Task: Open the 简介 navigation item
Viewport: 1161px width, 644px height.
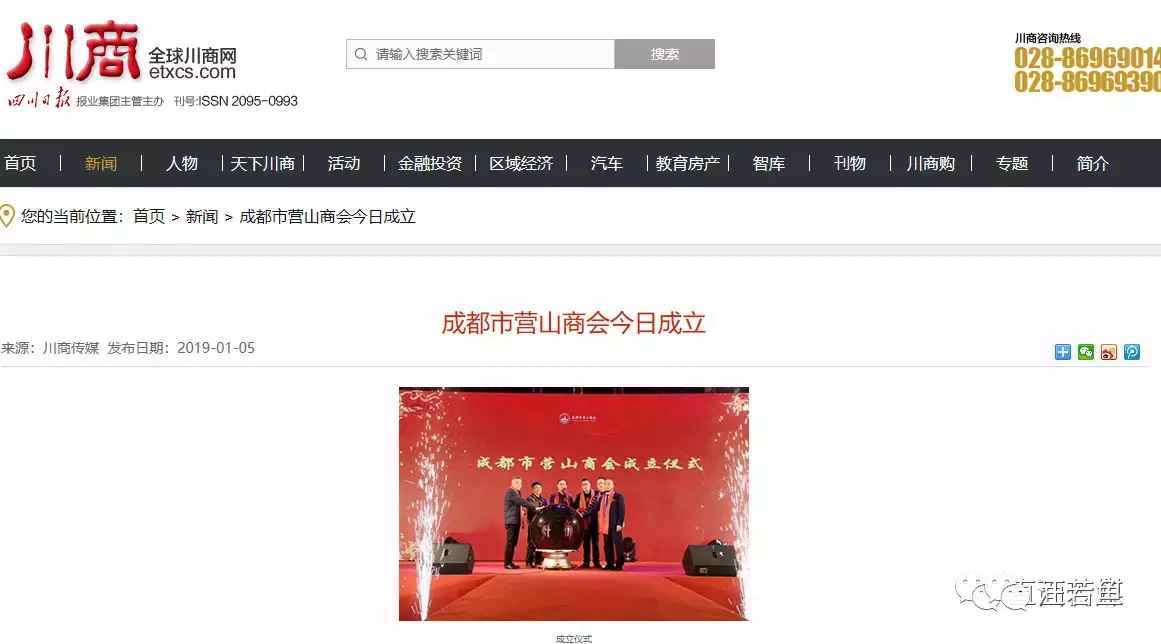Action: point(1092,164)
